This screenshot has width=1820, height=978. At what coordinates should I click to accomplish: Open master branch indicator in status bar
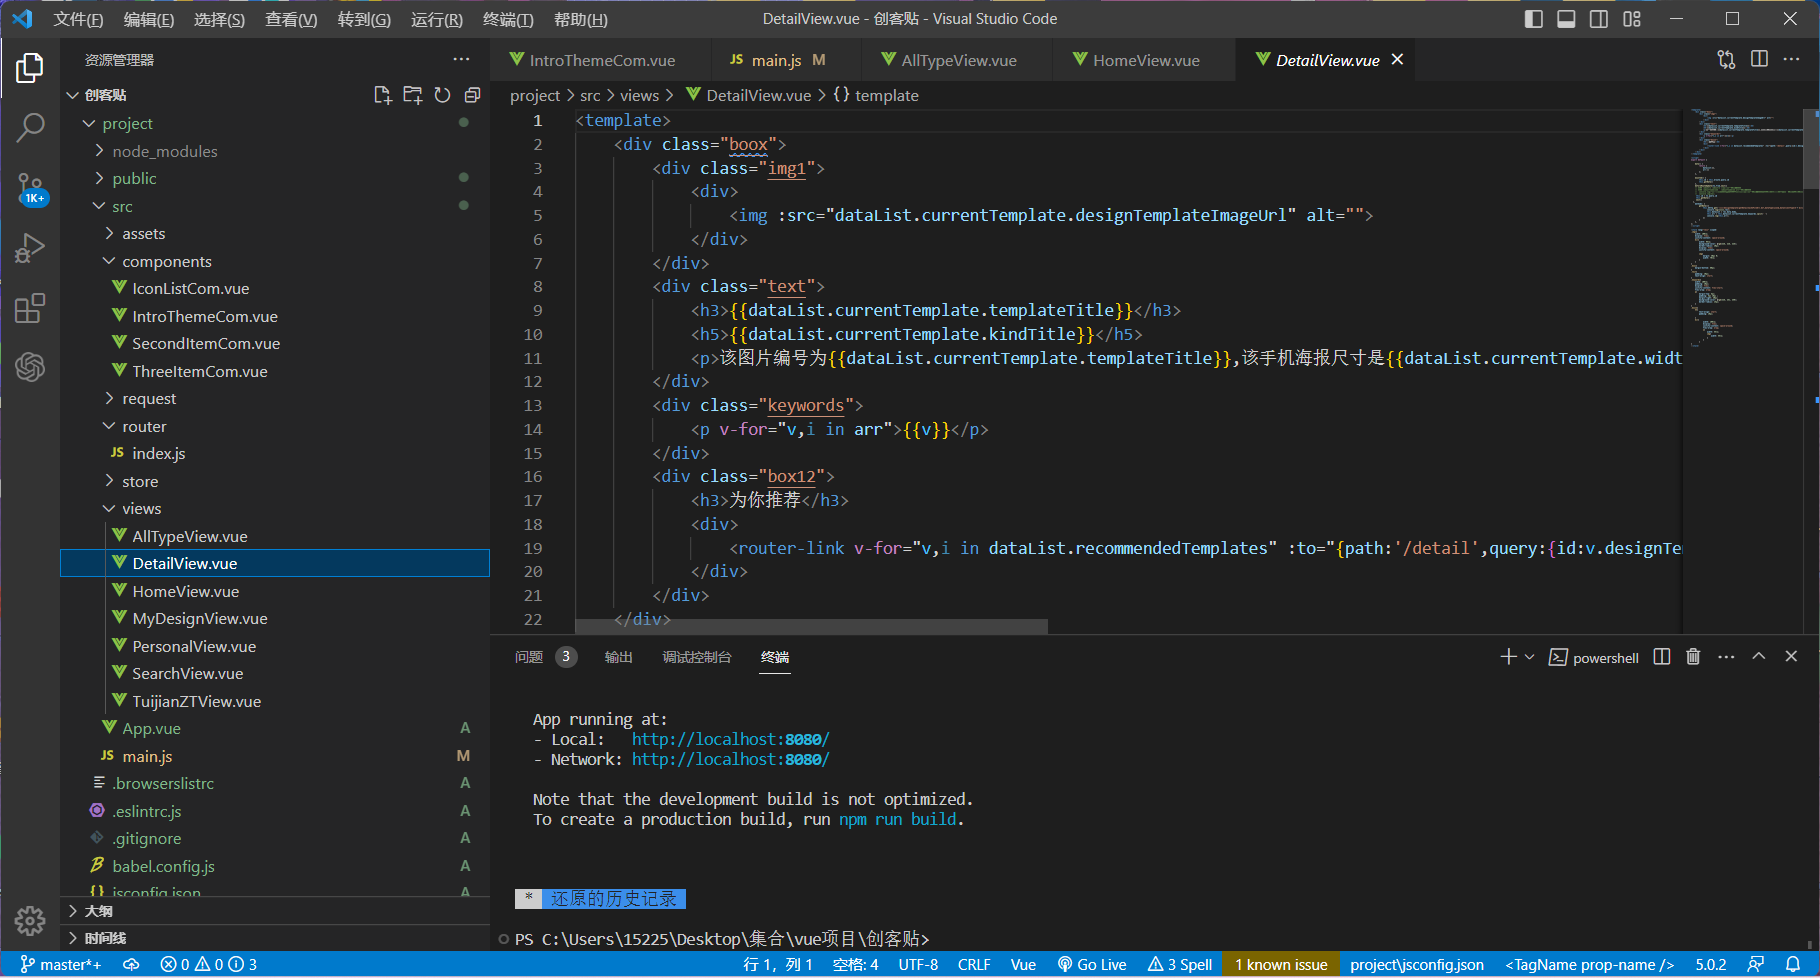coord(61,965)
